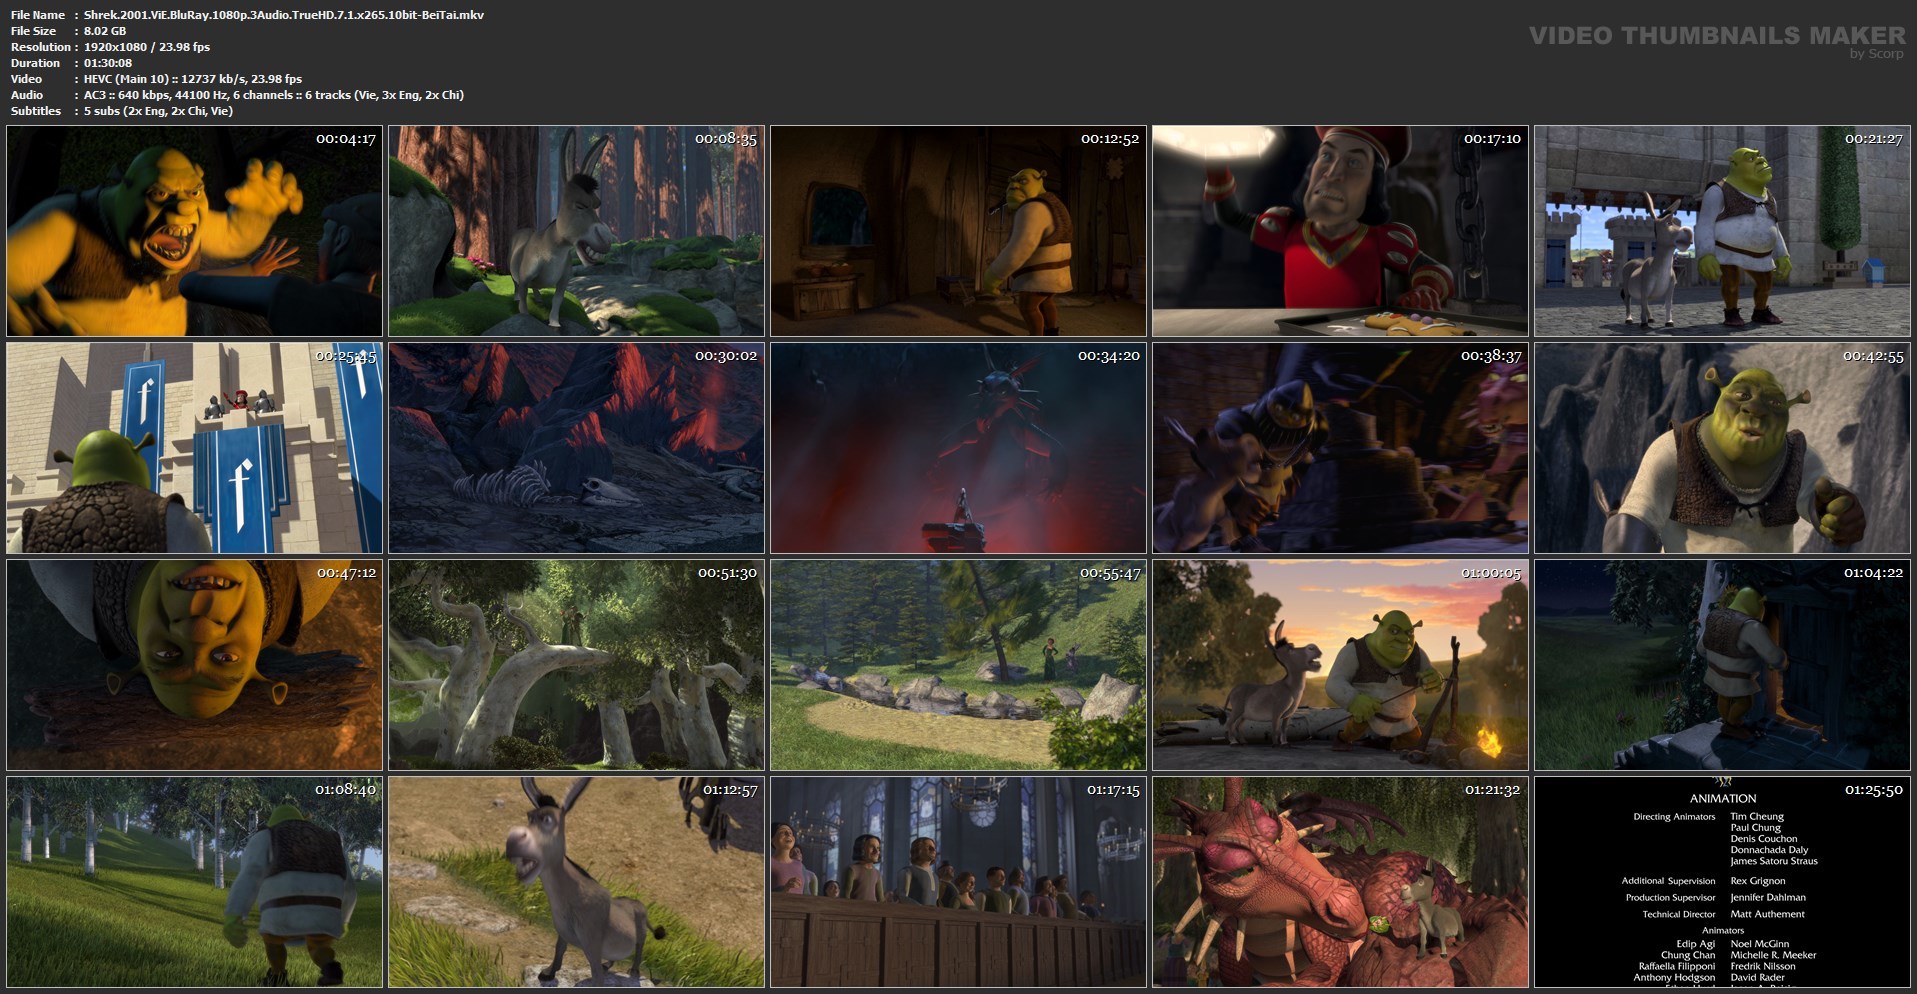
Task: Select the forest thumbnail at 00:51:30
Action: [x=577, y=665]
